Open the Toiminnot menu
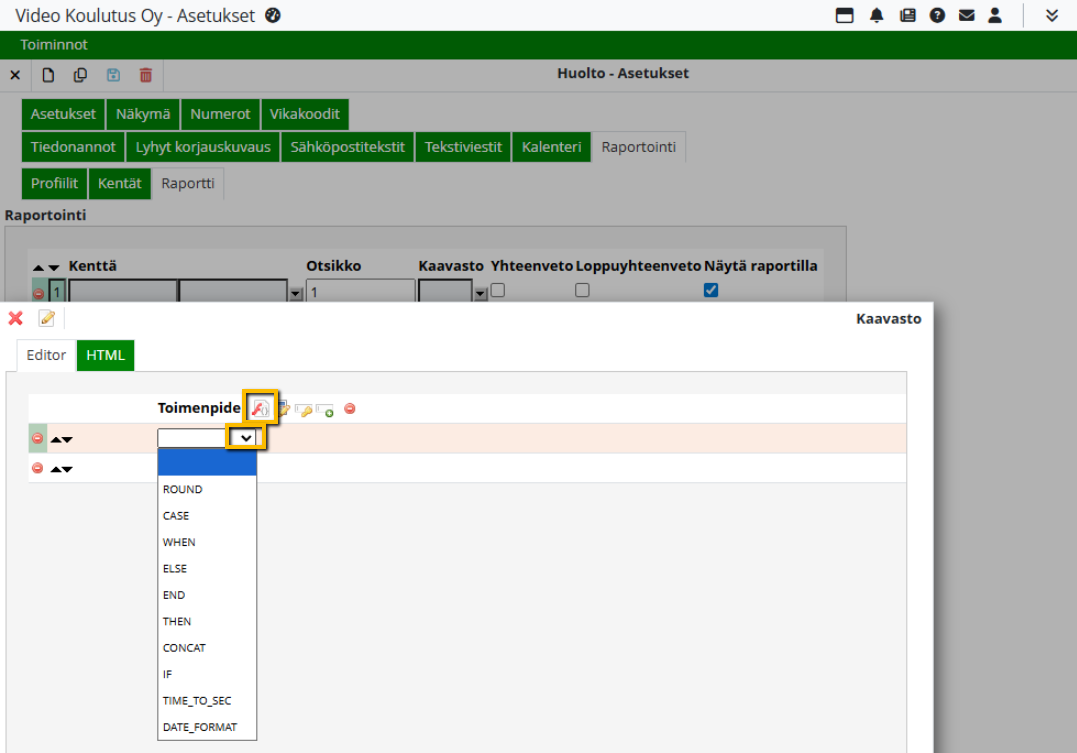This screenshot has width=1077, height=753. pos(54,45)
